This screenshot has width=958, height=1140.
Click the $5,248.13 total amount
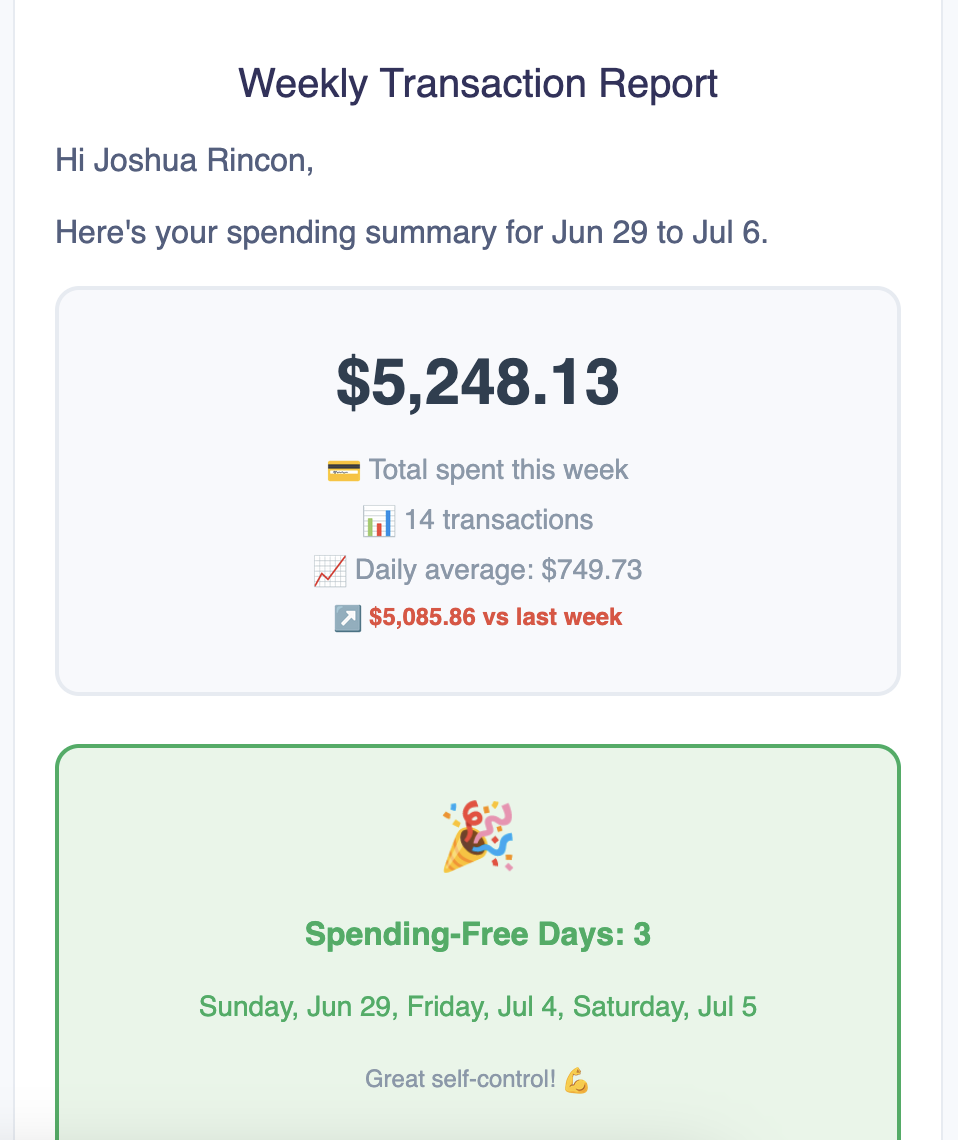point(478,382)
